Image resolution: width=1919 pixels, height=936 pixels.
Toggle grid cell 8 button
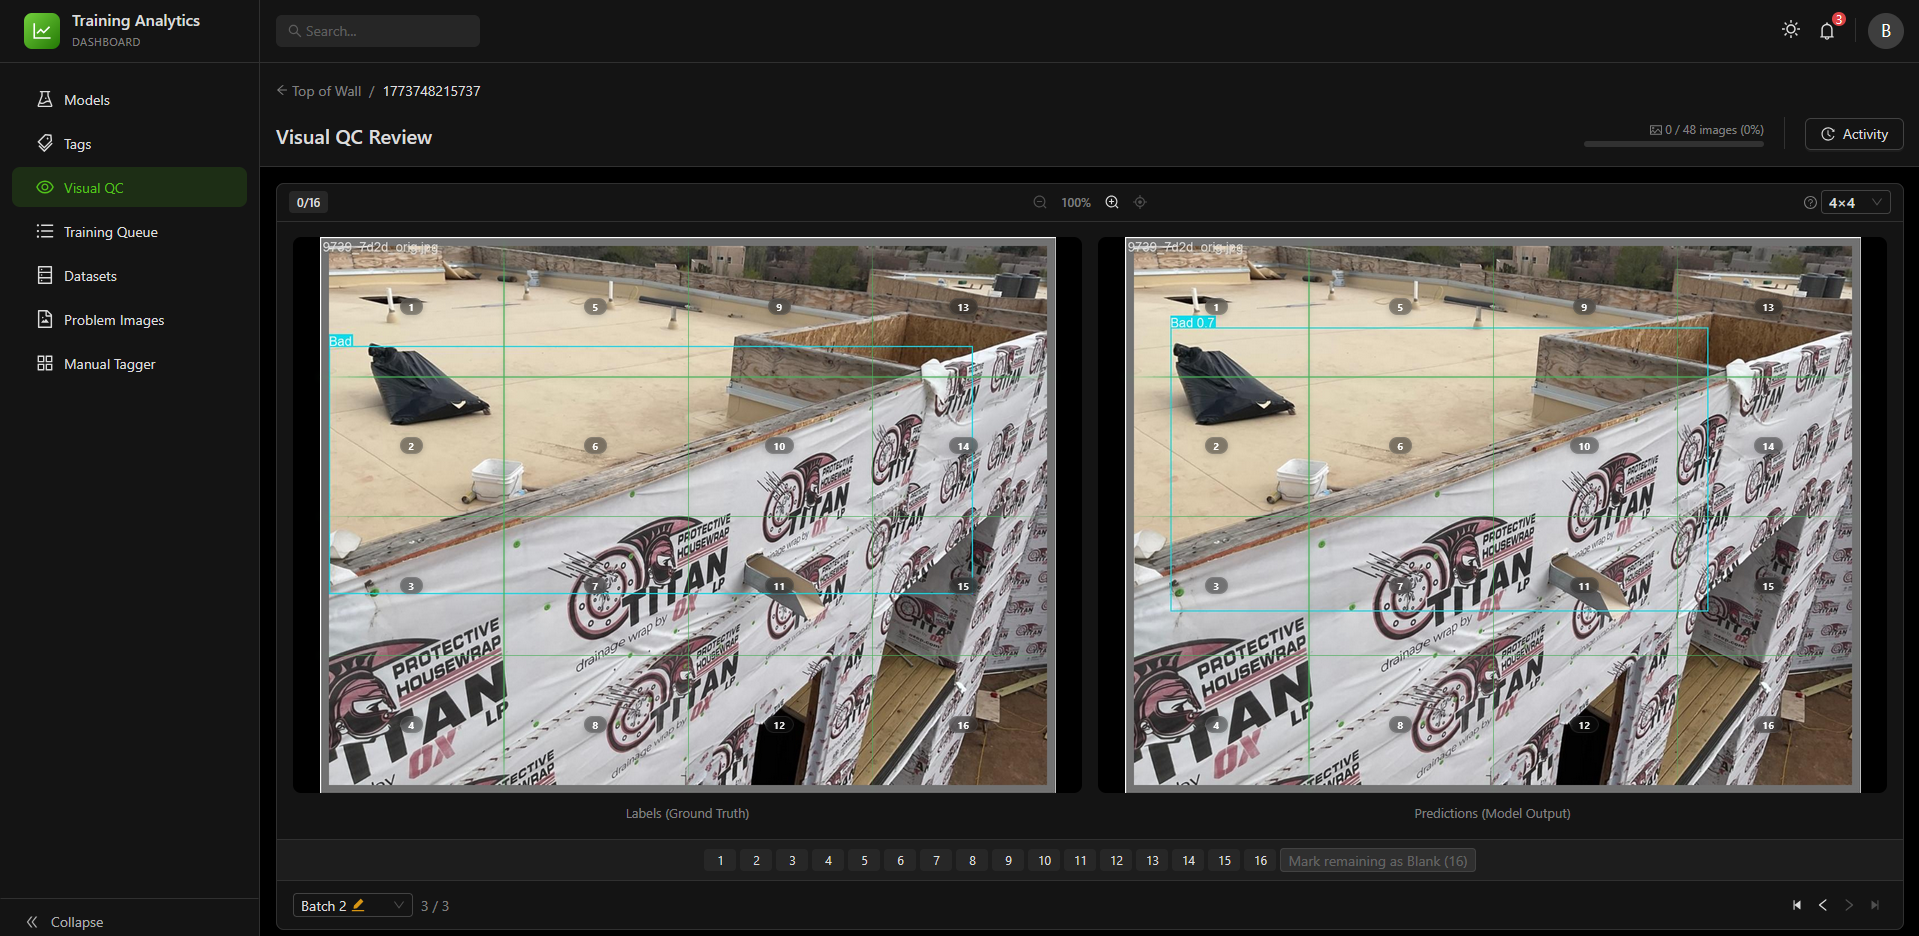tap(972, 860)
